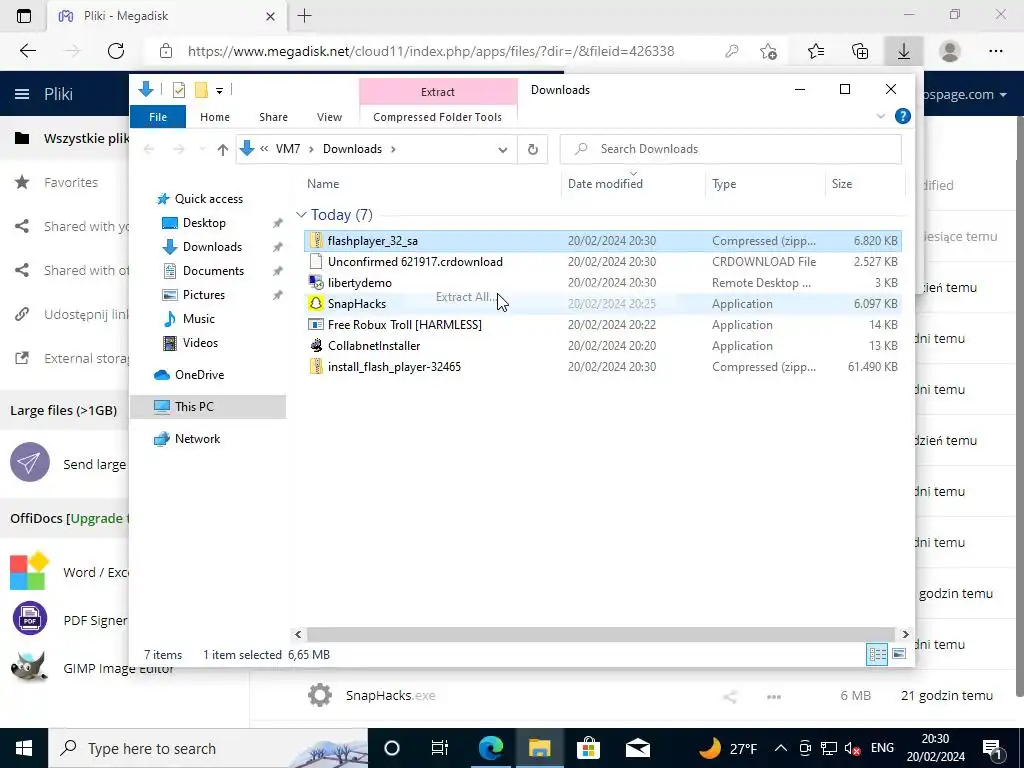Open Microsoft Store from taskbar
Image resolution: width=1024 pixels, height=768 pixels.
click(x=588, y=748)
